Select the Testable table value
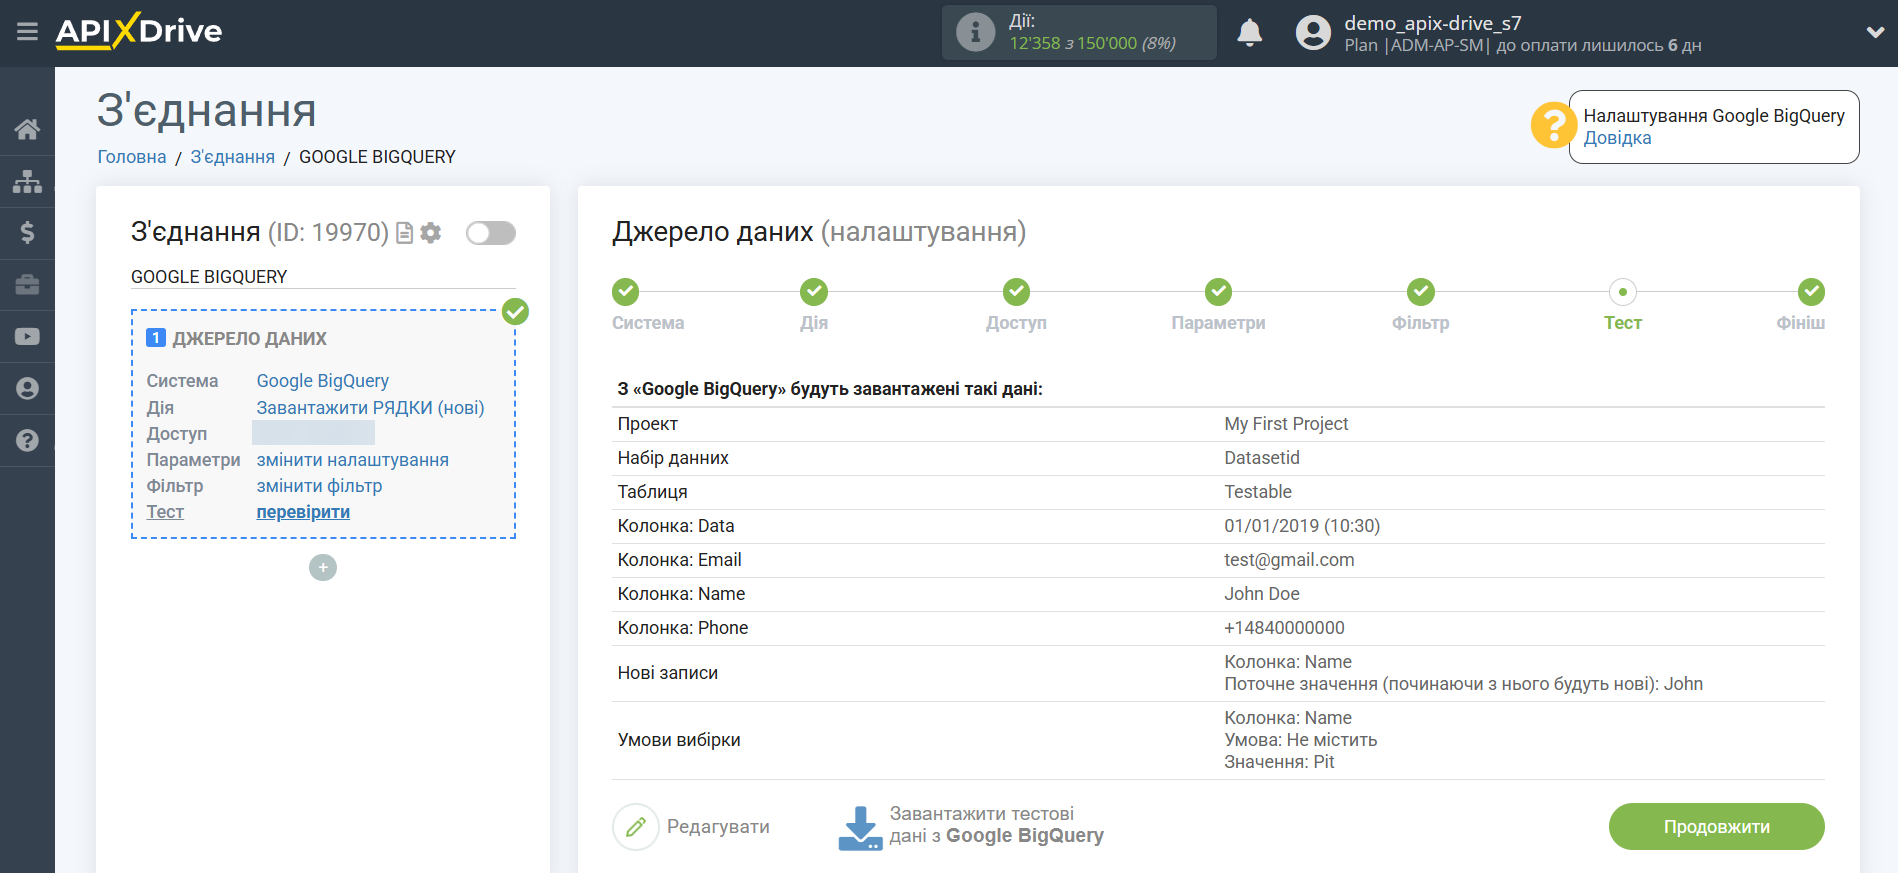This screenshot has width=1898, height=873. coord(1258,492)
